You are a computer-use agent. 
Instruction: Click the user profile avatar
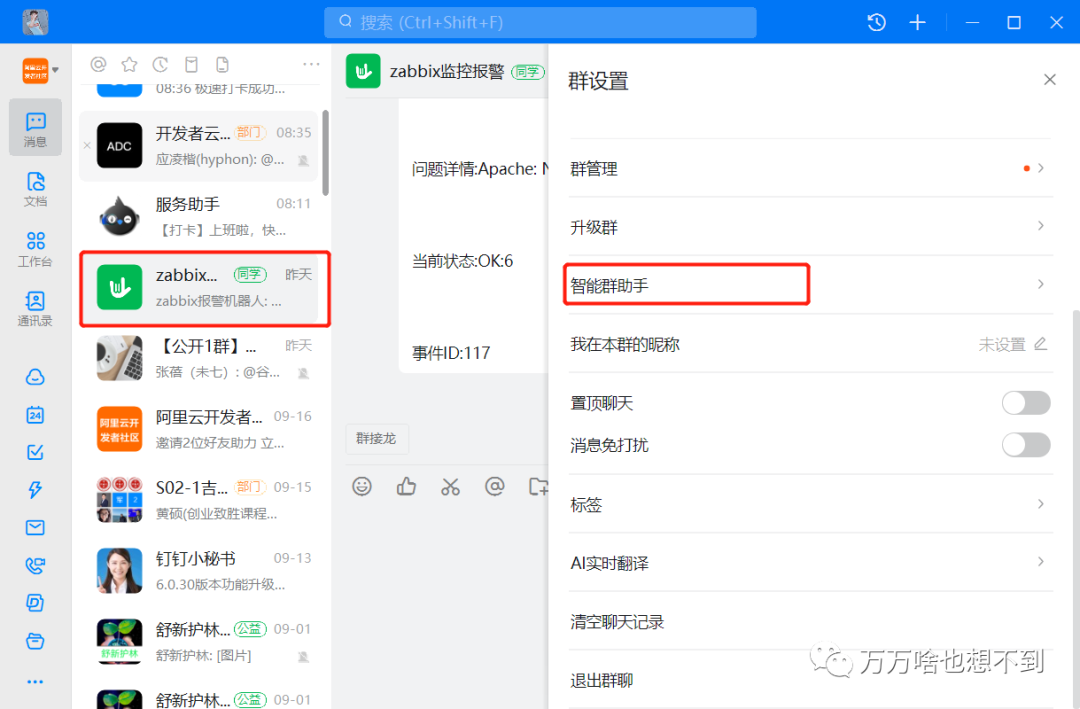[35, 22]
